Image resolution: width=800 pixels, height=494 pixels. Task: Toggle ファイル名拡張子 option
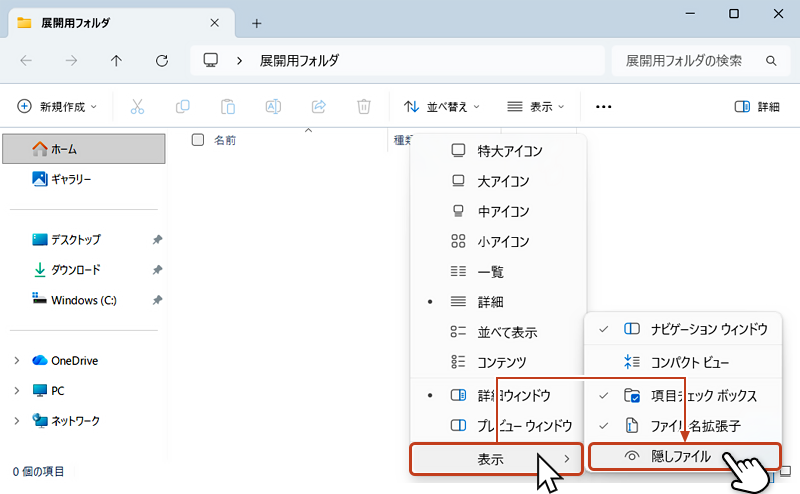click(683, 426)
